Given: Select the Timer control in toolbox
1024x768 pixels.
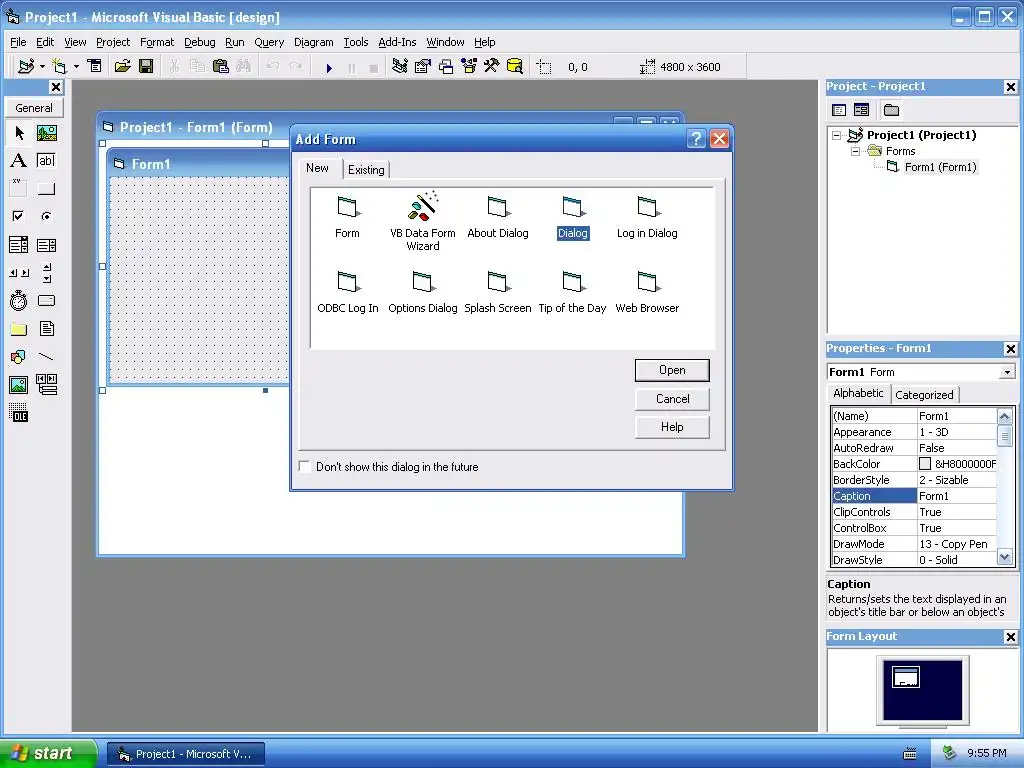Looking at the screenshot, I should point(19,300).
